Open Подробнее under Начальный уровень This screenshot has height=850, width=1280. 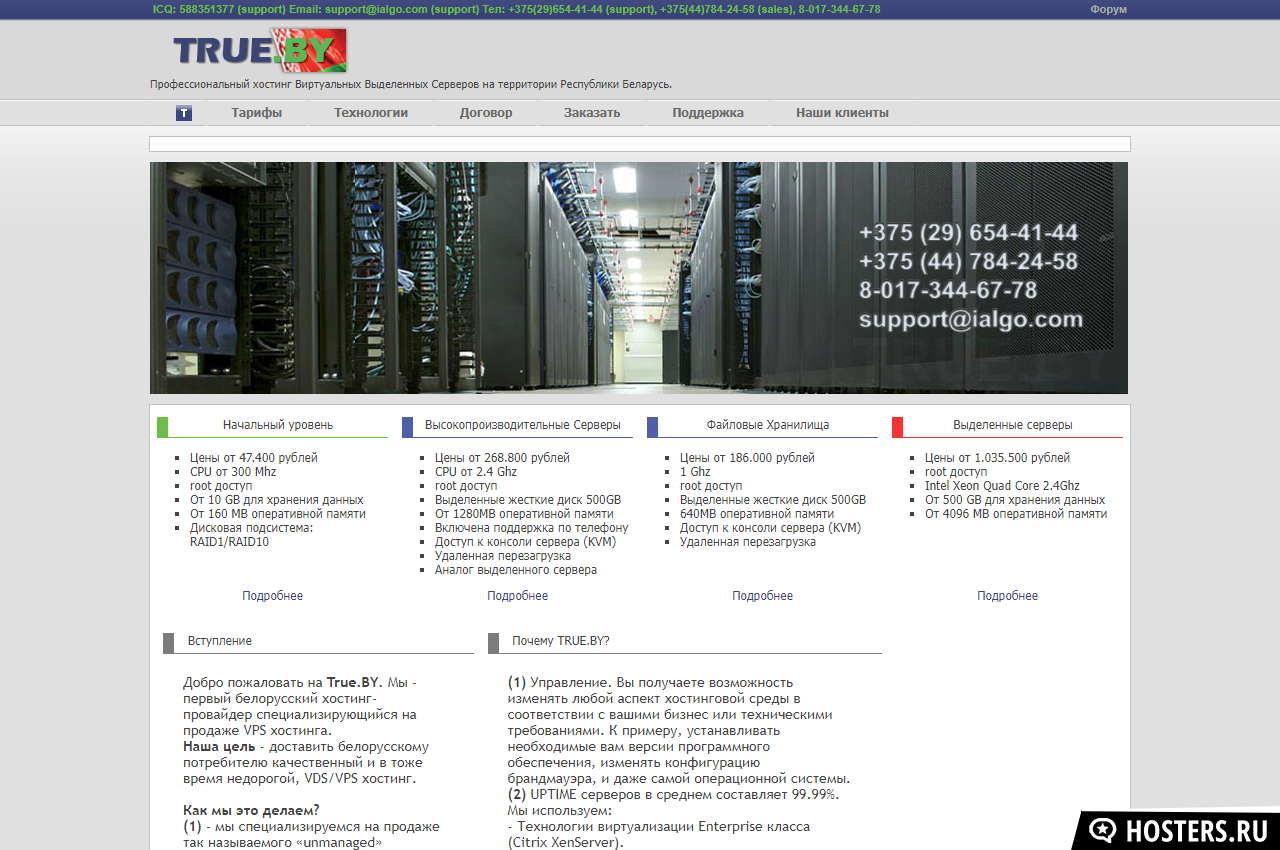[x=272, y=596]
